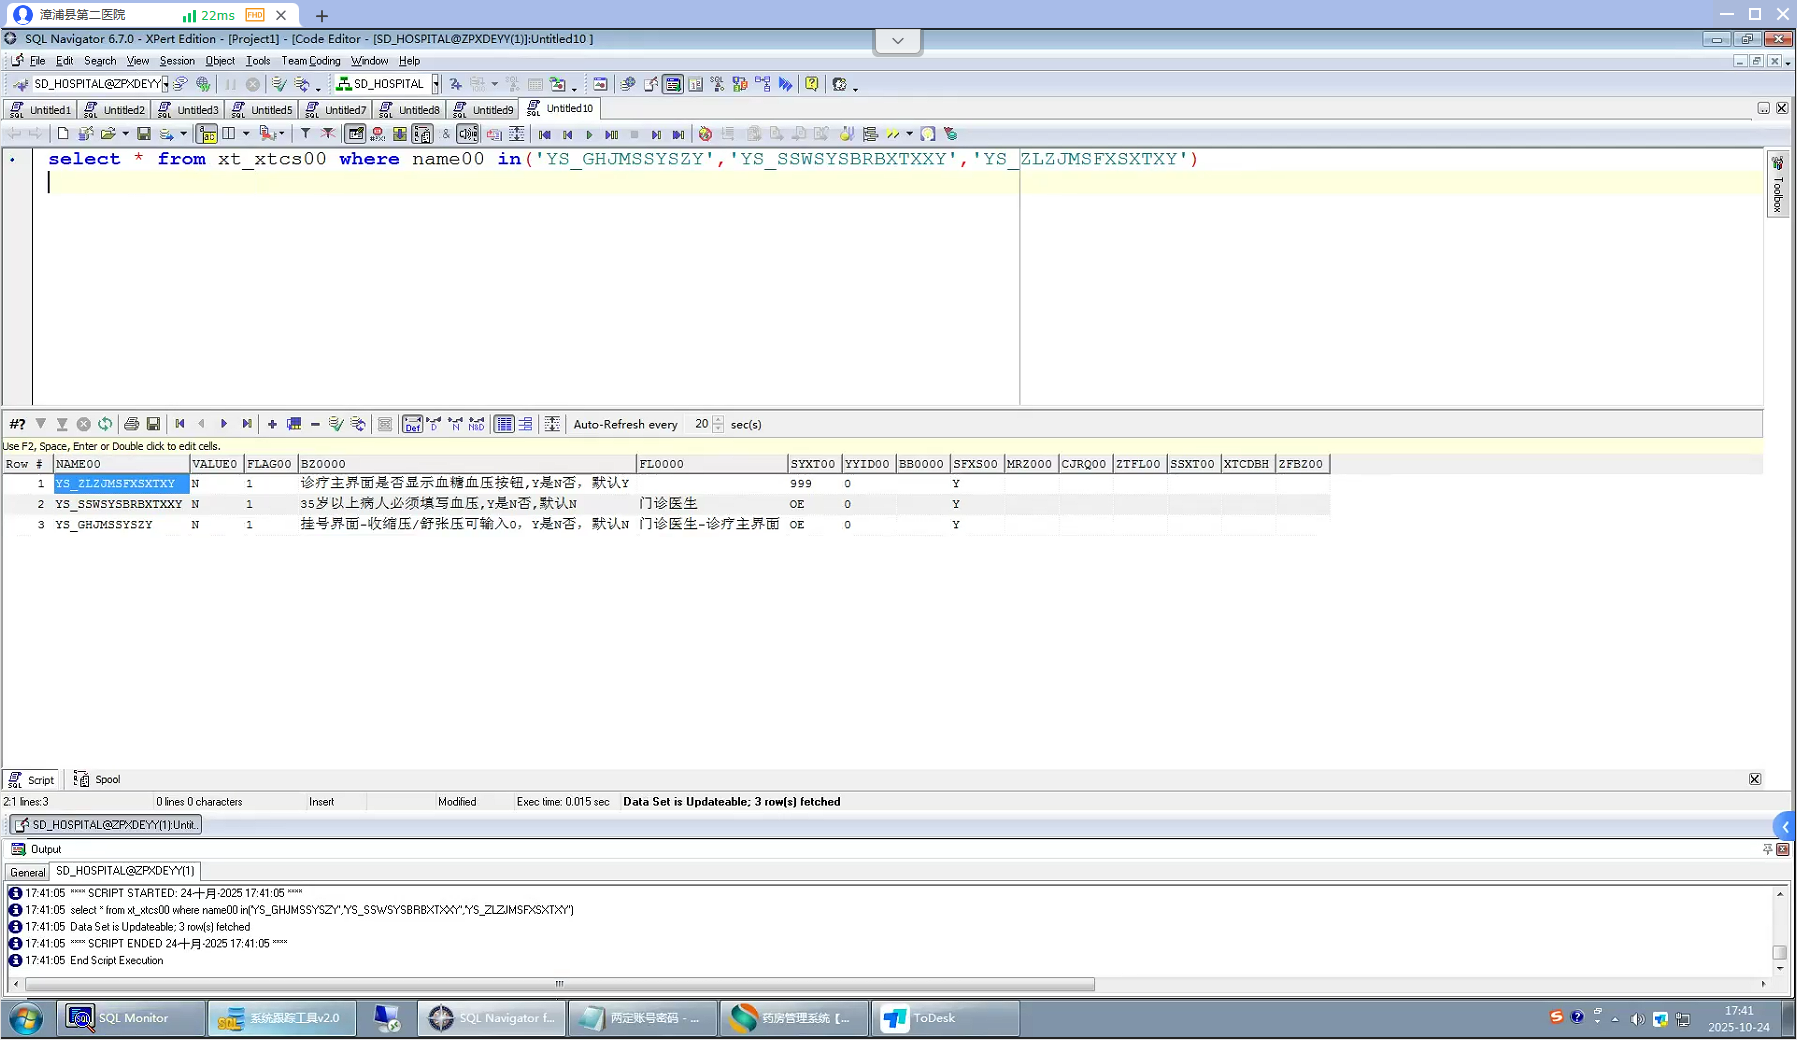The width and height of the screenshot is (1797, 1040).
Task: Click the filter funnel icon in editor toolbar
Action: 305,134
